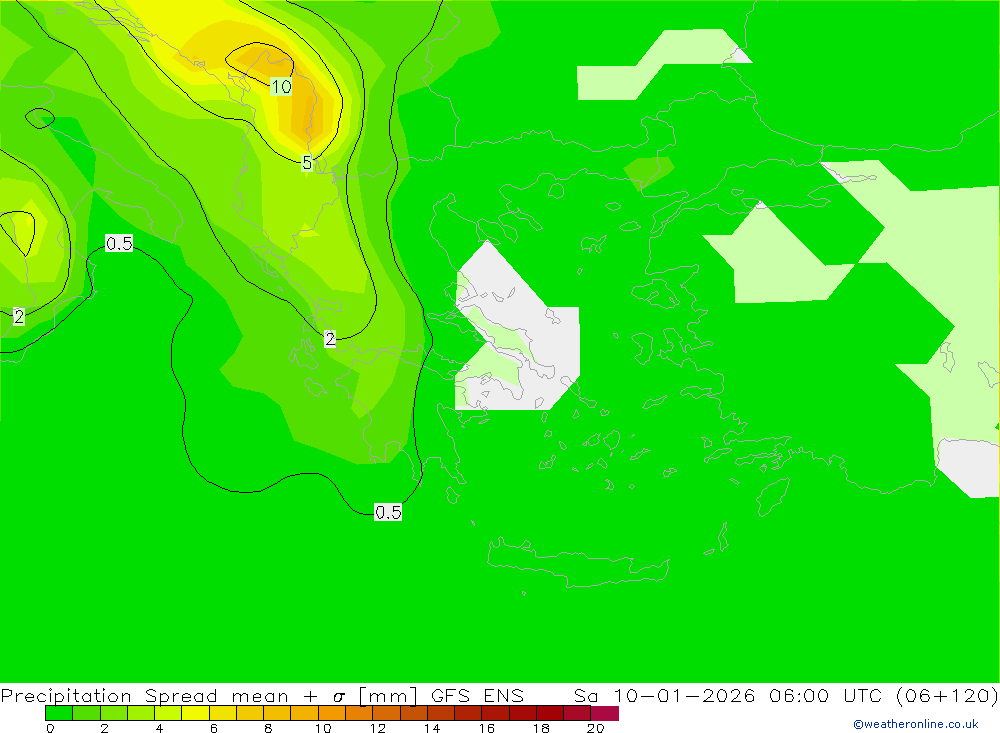This screenshot has height=733, width=1000.
Task: Click the legend scale number 20
Action: [x=595, y=728]
